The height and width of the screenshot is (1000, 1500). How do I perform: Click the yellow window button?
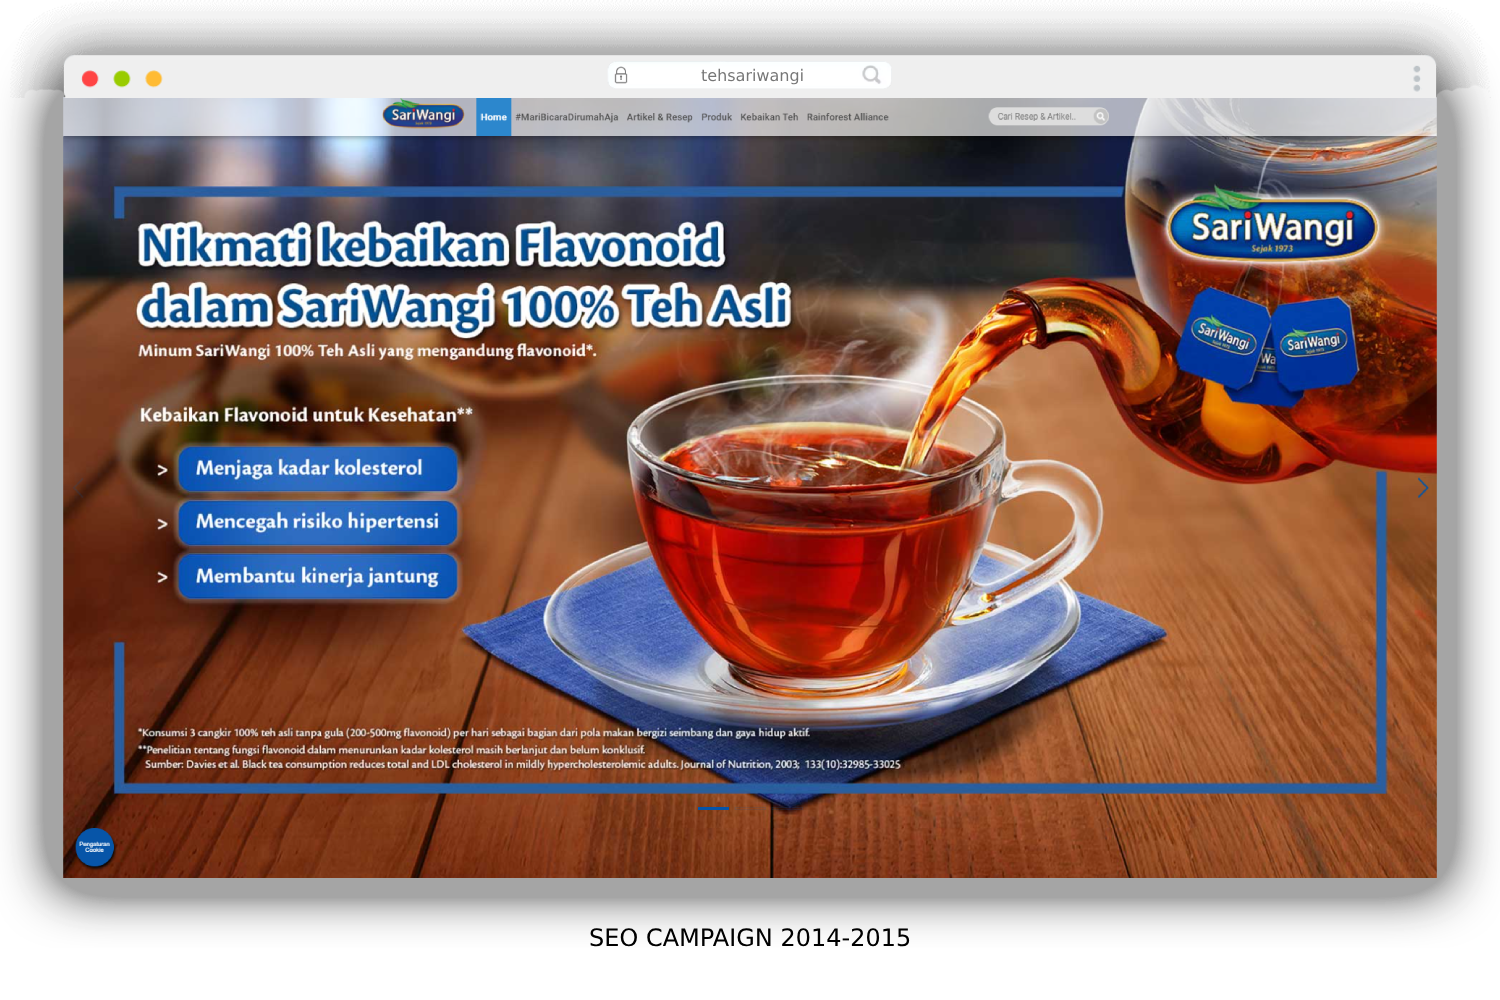(154, 78)
